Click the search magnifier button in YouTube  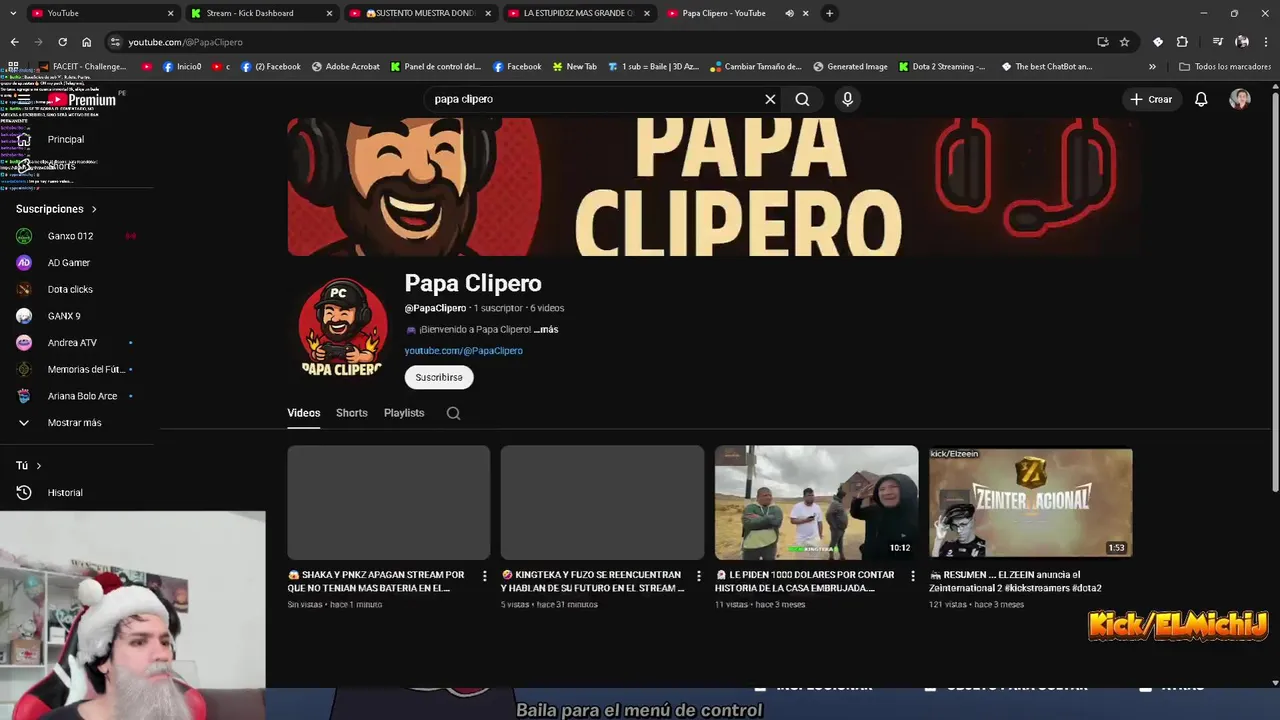(802, 99)
